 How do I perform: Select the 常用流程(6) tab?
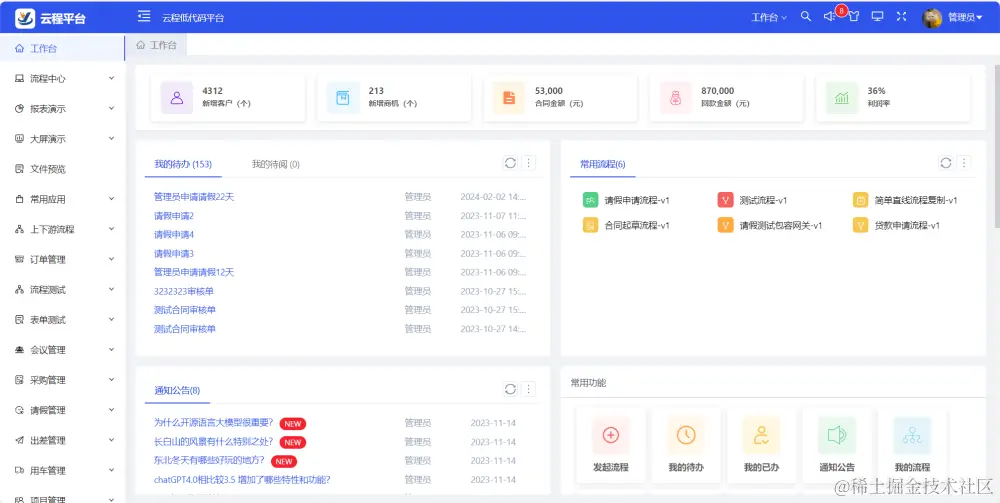click(x=603, y=164)
